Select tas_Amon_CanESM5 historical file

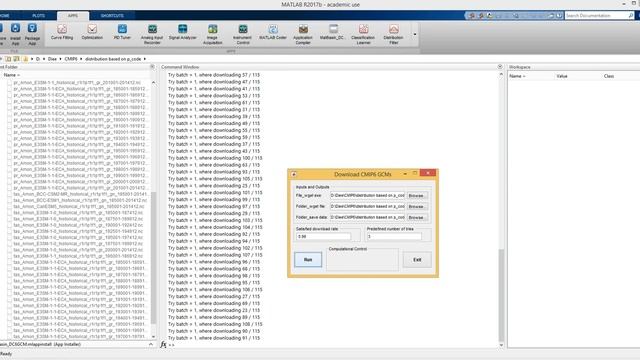point(78,207)
